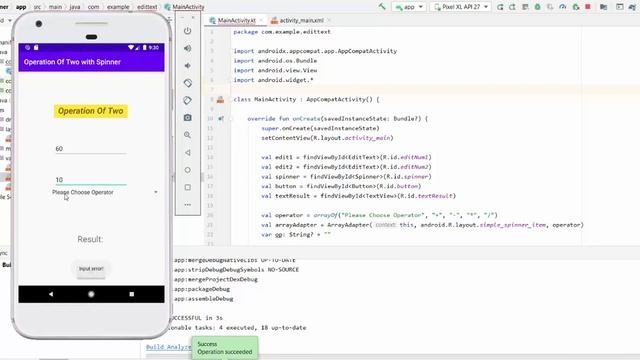Switch to the MainActivity.kt tab

coord(236,20)
